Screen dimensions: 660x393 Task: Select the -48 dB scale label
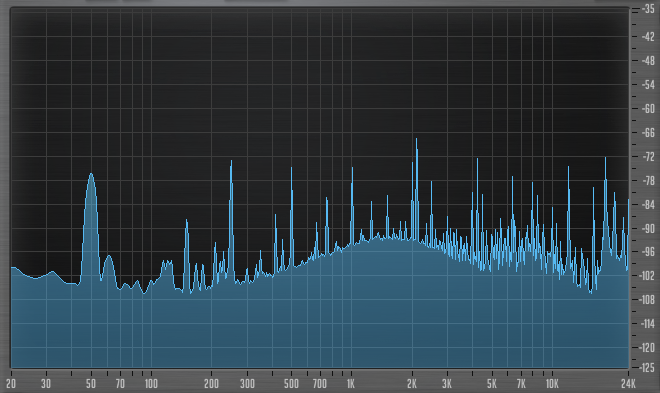(648, 61)
